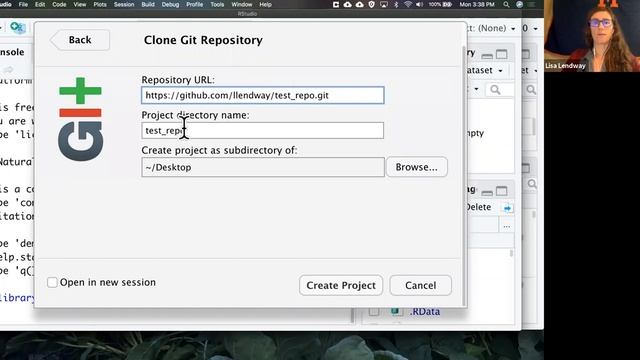Click the Repository URL input field
The image size is (640, 360).
point(262,95)
